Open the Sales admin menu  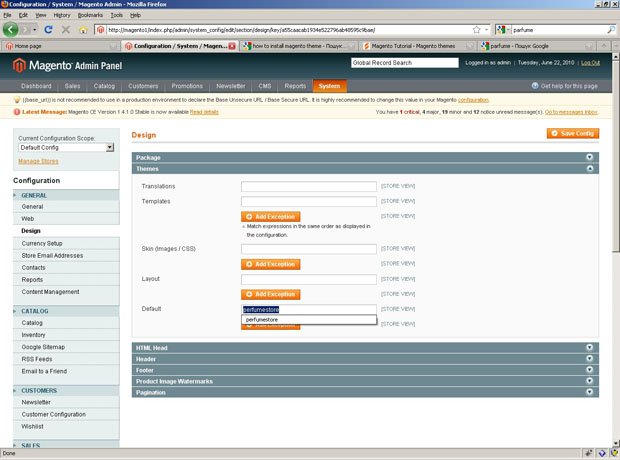coord(72,86)
